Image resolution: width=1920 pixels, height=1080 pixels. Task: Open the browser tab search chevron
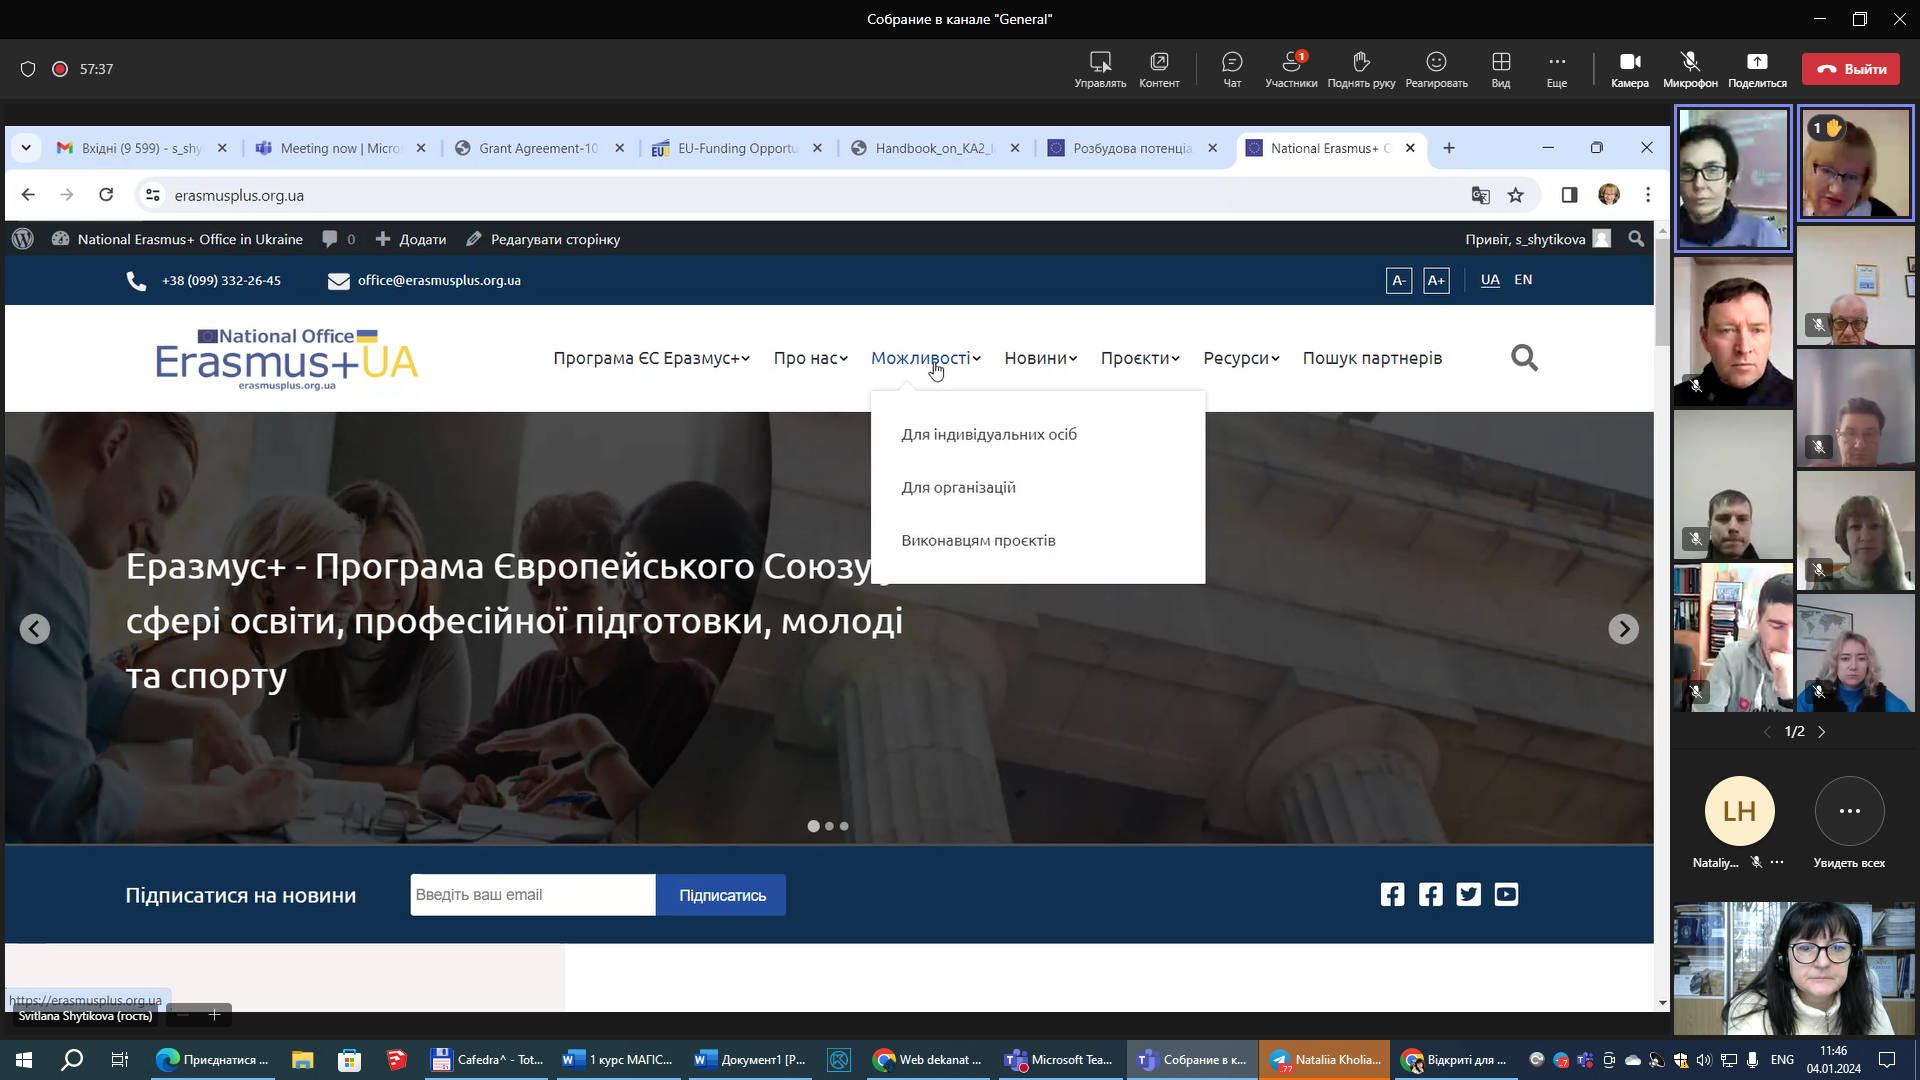26,148
